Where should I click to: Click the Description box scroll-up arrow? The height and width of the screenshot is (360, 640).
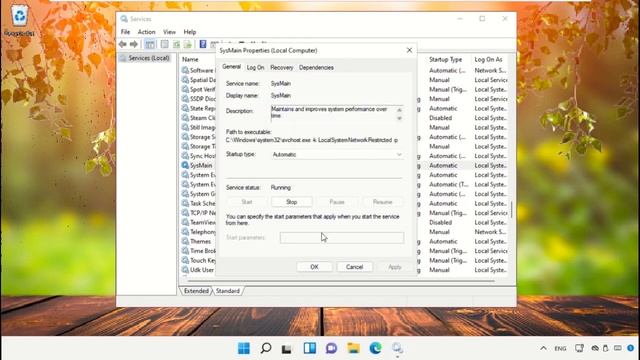(399, 110)
